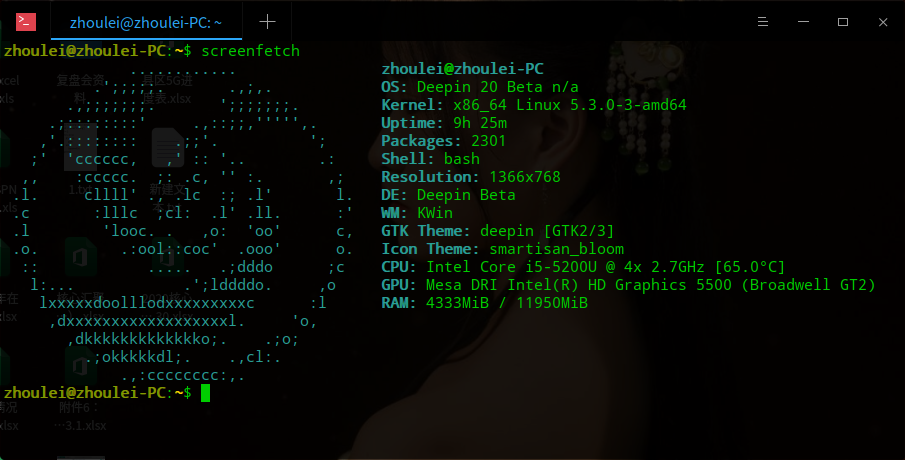Click the red terminal app icon
This screenshot has height=460, width=905.
(x=25, y=22)
